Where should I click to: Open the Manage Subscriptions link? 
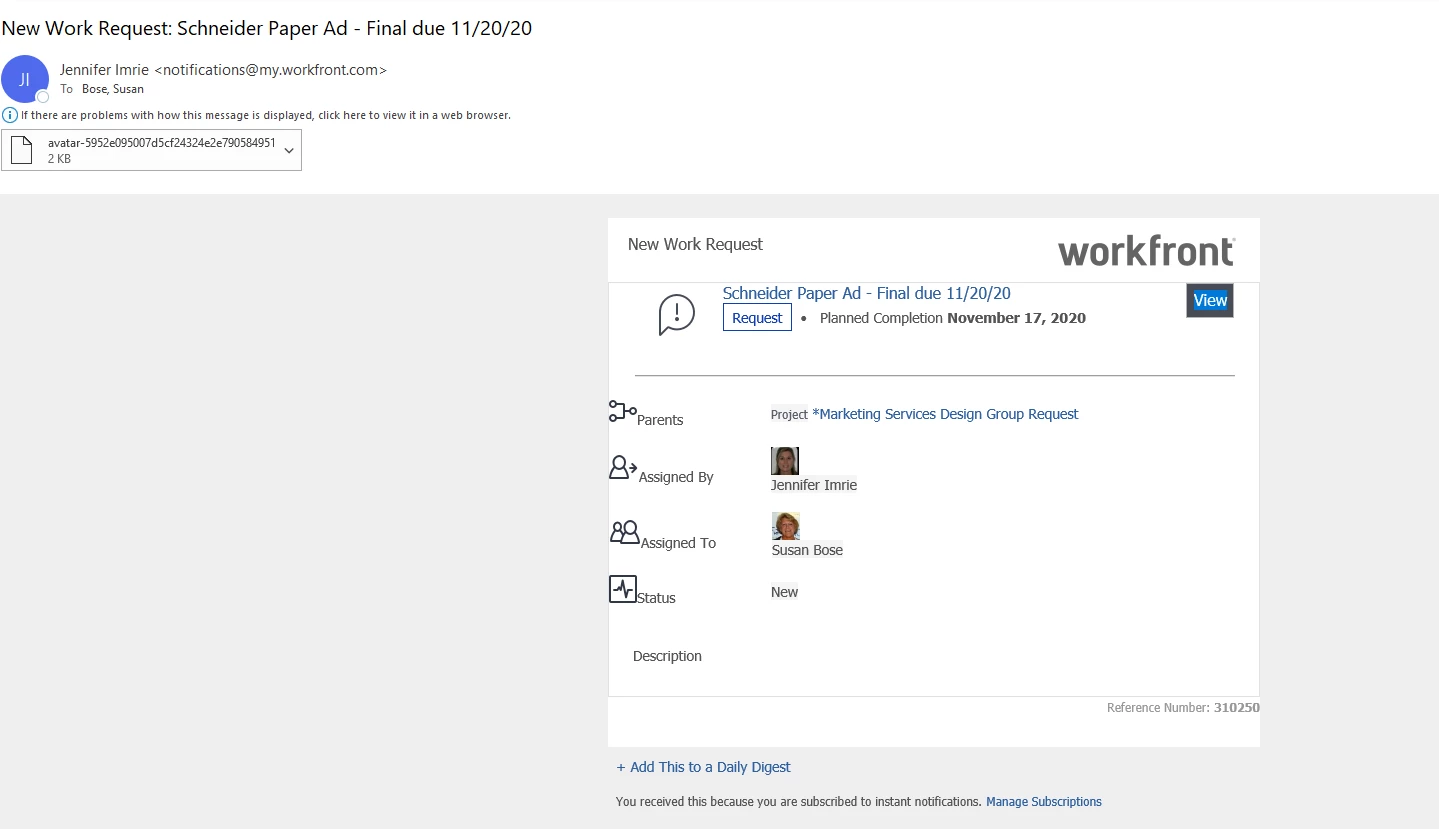coord(1044,802)
